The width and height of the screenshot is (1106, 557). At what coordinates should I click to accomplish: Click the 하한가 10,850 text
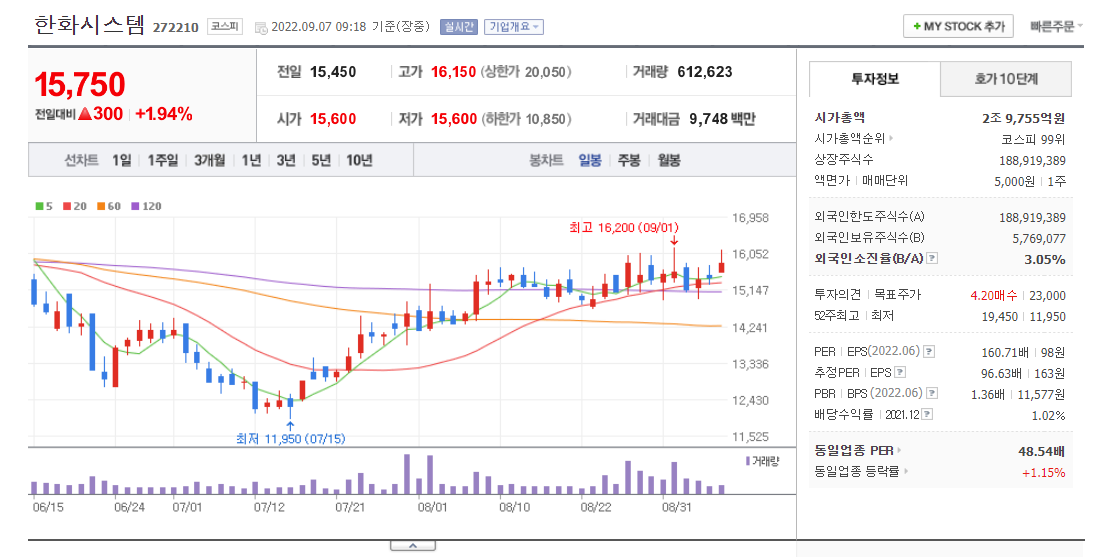pyautogui.click(x=526, y=119)
